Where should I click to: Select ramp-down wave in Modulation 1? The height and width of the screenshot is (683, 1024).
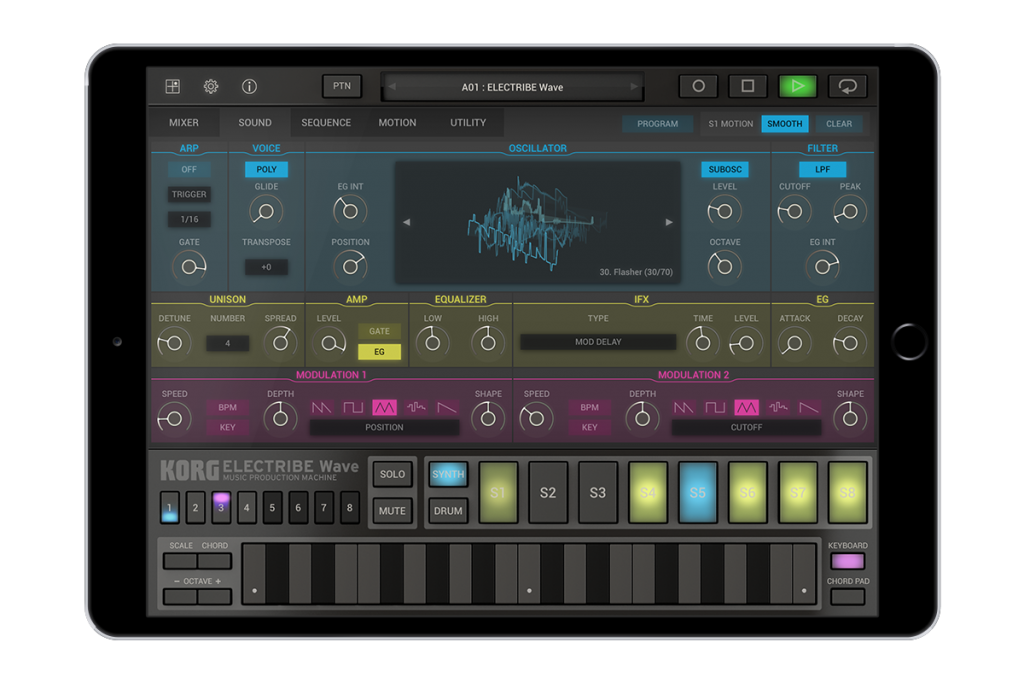pyautogui.click(x=447, y=407)
